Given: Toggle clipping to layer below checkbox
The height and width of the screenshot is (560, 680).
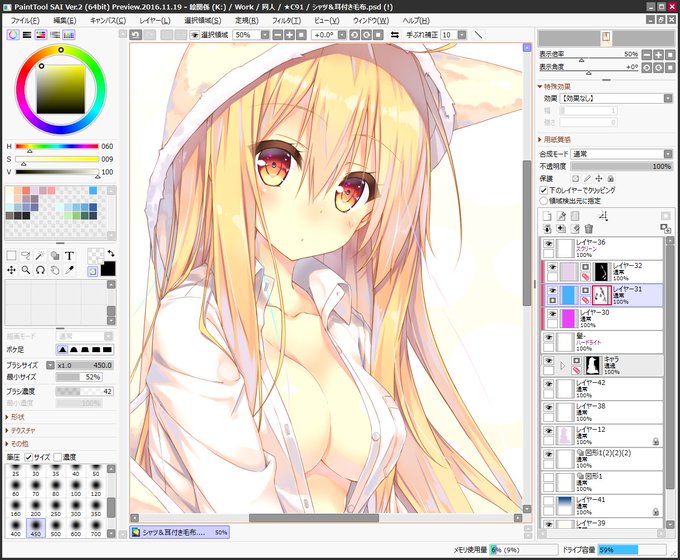Looking at the screenshot, I should 543,190.
